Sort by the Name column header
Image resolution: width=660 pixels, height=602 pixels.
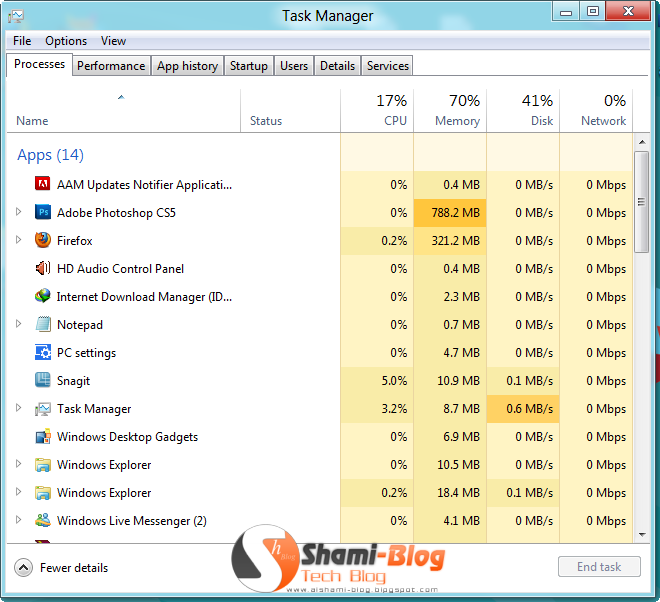123,111
